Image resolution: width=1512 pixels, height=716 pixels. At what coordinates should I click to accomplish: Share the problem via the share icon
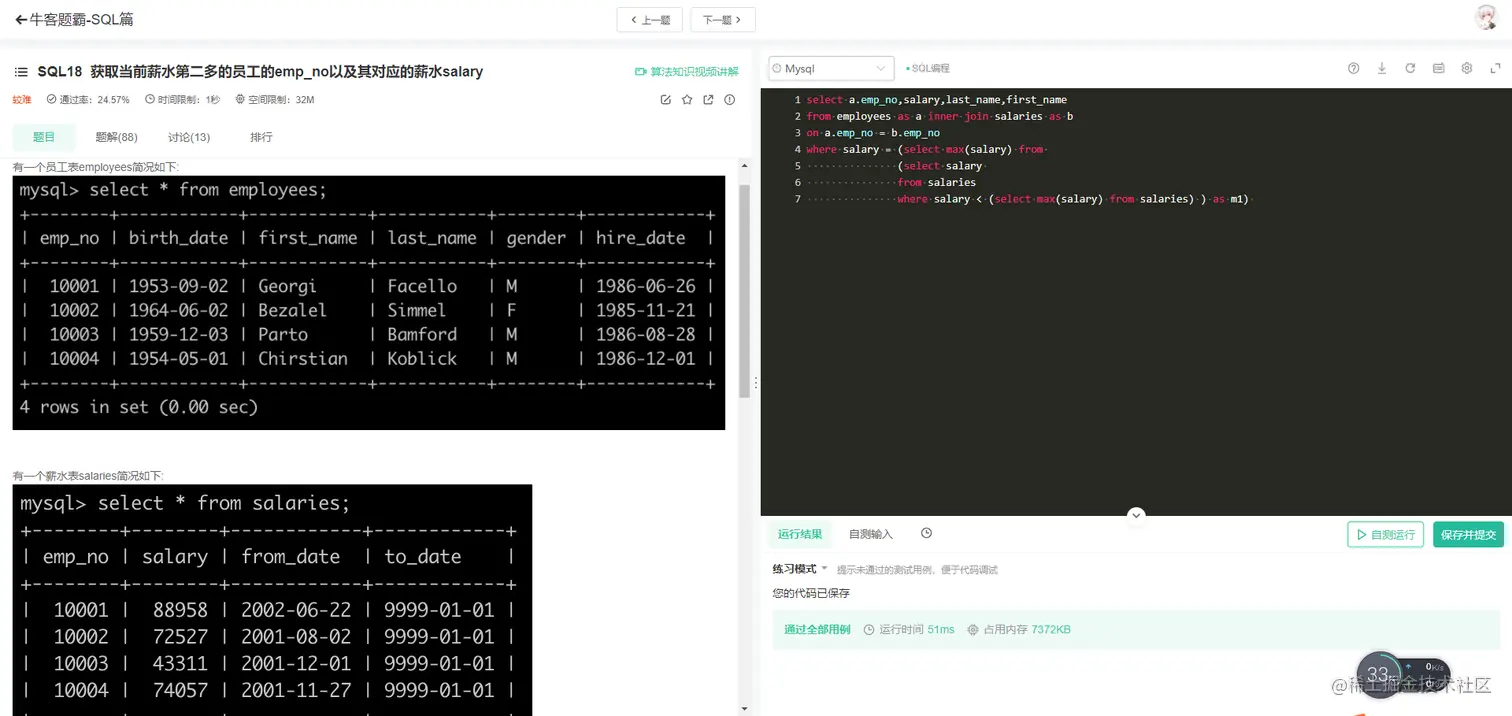(708, 100)
